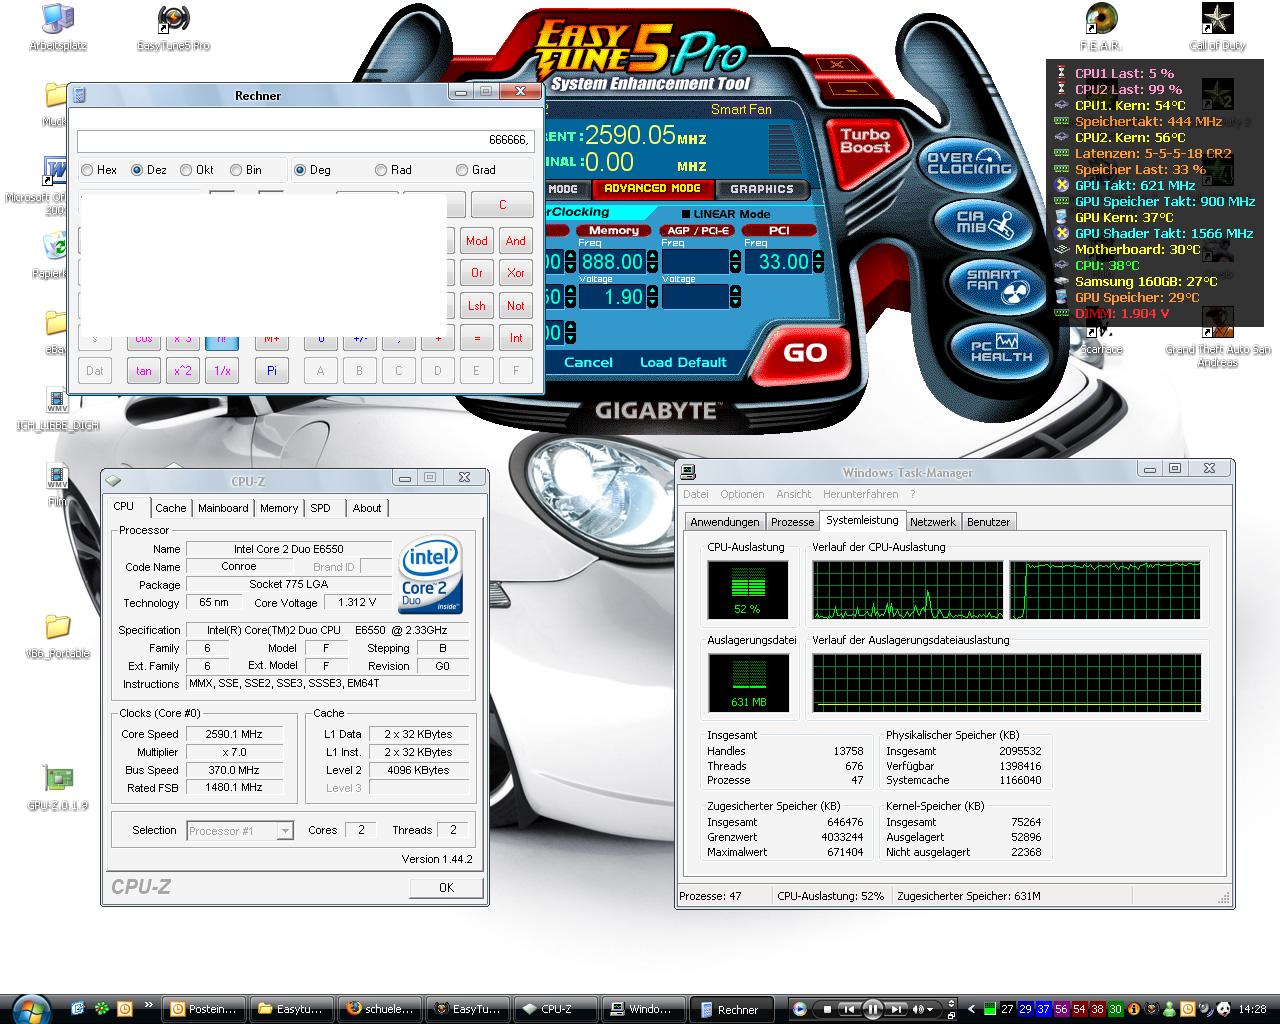Switch to the Windows Task-Manager taskbar button
Viewport: 1280px width, 1024px height.
click(643, 1009)
